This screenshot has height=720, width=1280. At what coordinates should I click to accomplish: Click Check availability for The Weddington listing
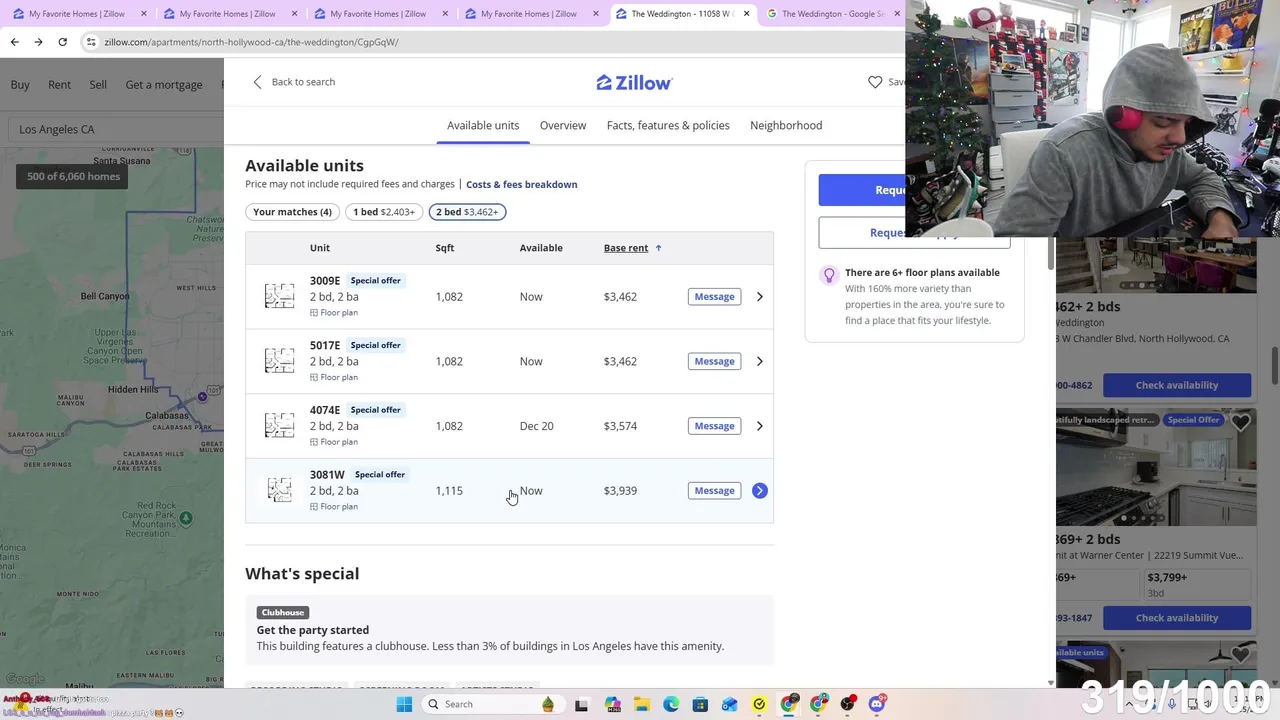(x=1176, y=385)
